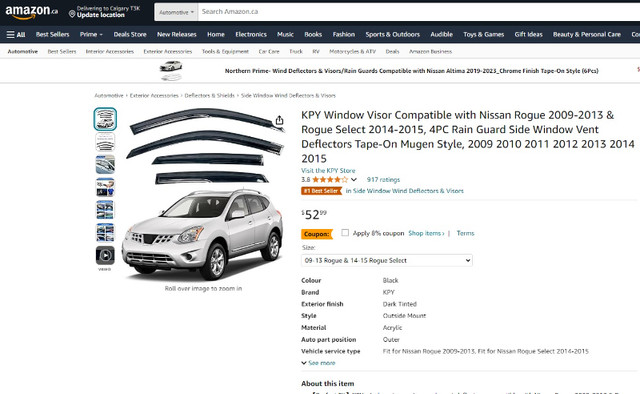Open Electronics in navigation bar
Screen dimensions: 640x394
[x=251, y=35]
